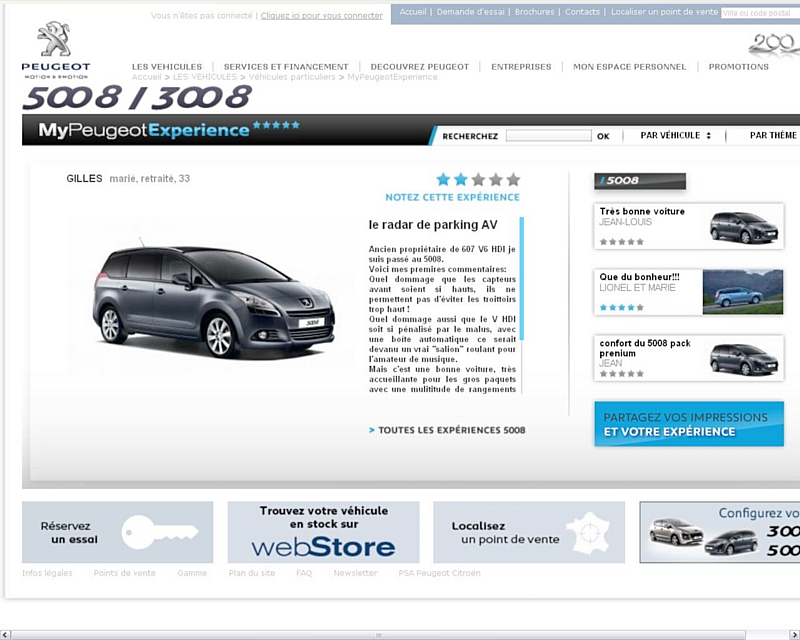Click the RECHERCHEZ search field

coord(548,136)
